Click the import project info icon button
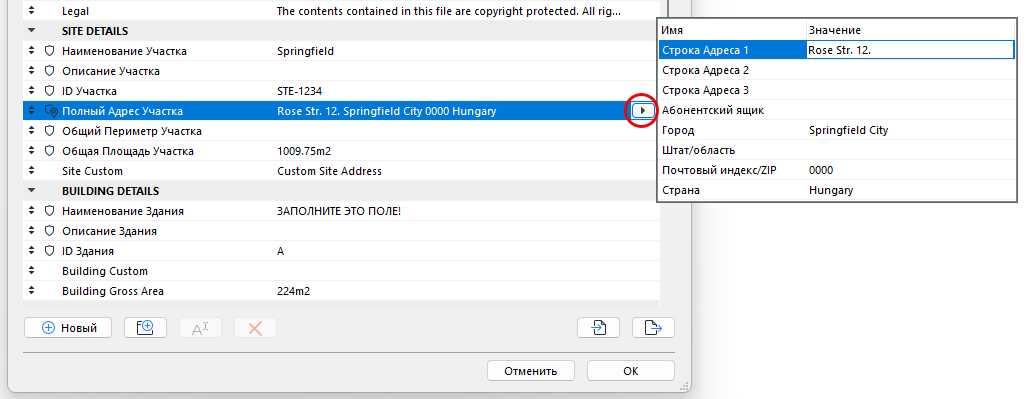The image size is (1029, 399). [x=598, y=327]
